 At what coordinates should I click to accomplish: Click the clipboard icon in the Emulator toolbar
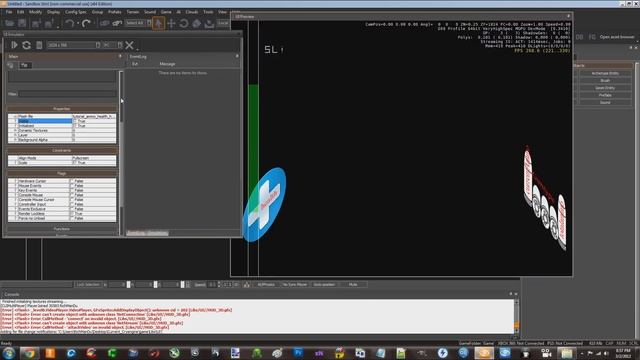(39, 45)
